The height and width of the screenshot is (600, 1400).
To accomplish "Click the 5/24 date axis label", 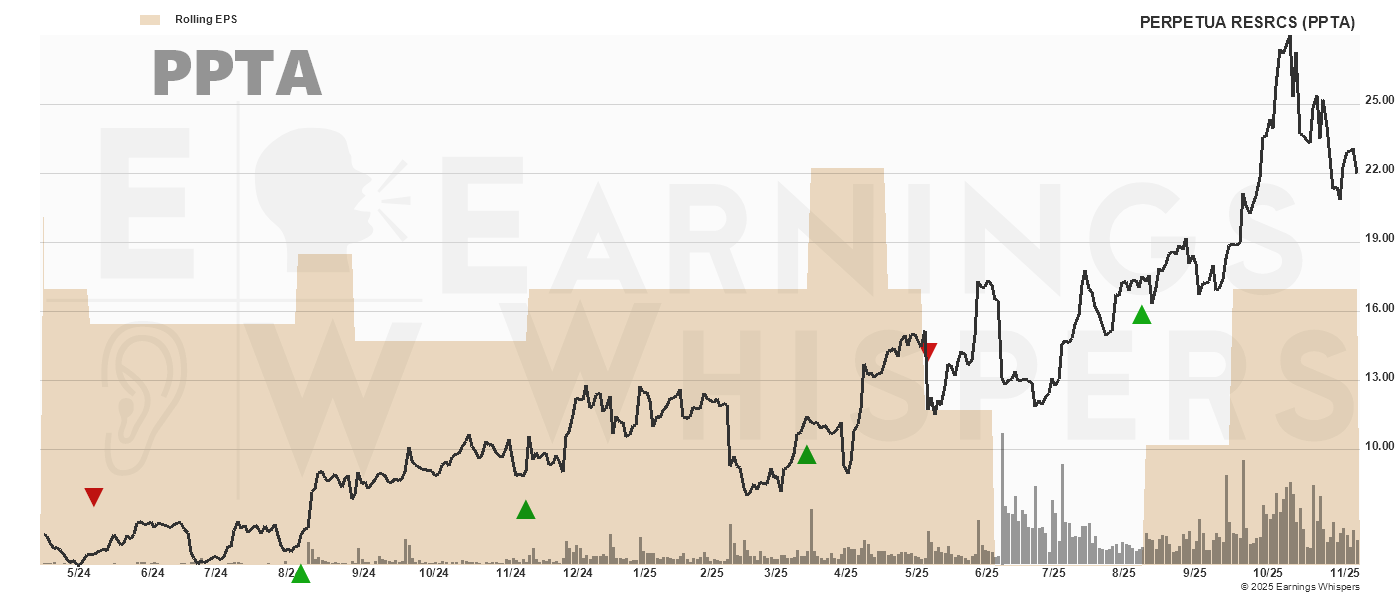I will pos(79,573).
